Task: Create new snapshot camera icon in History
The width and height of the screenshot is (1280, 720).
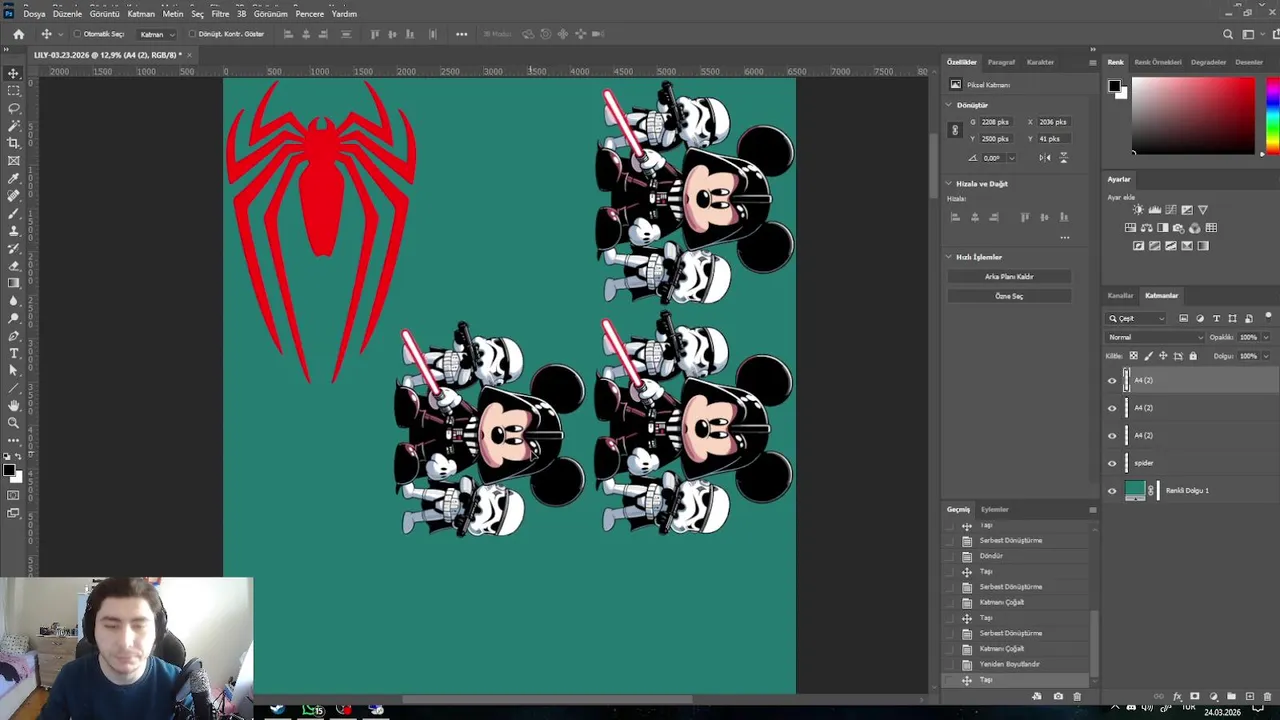Action: coord(1058,696)
